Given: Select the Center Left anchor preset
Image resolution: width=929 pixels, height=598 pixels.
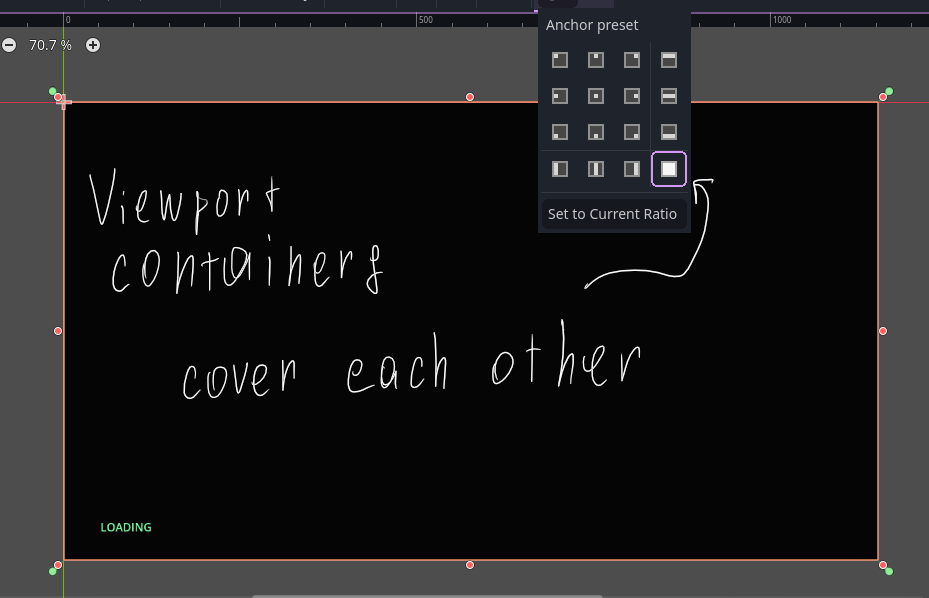Looking at the screenshot, I should point(560,96).
